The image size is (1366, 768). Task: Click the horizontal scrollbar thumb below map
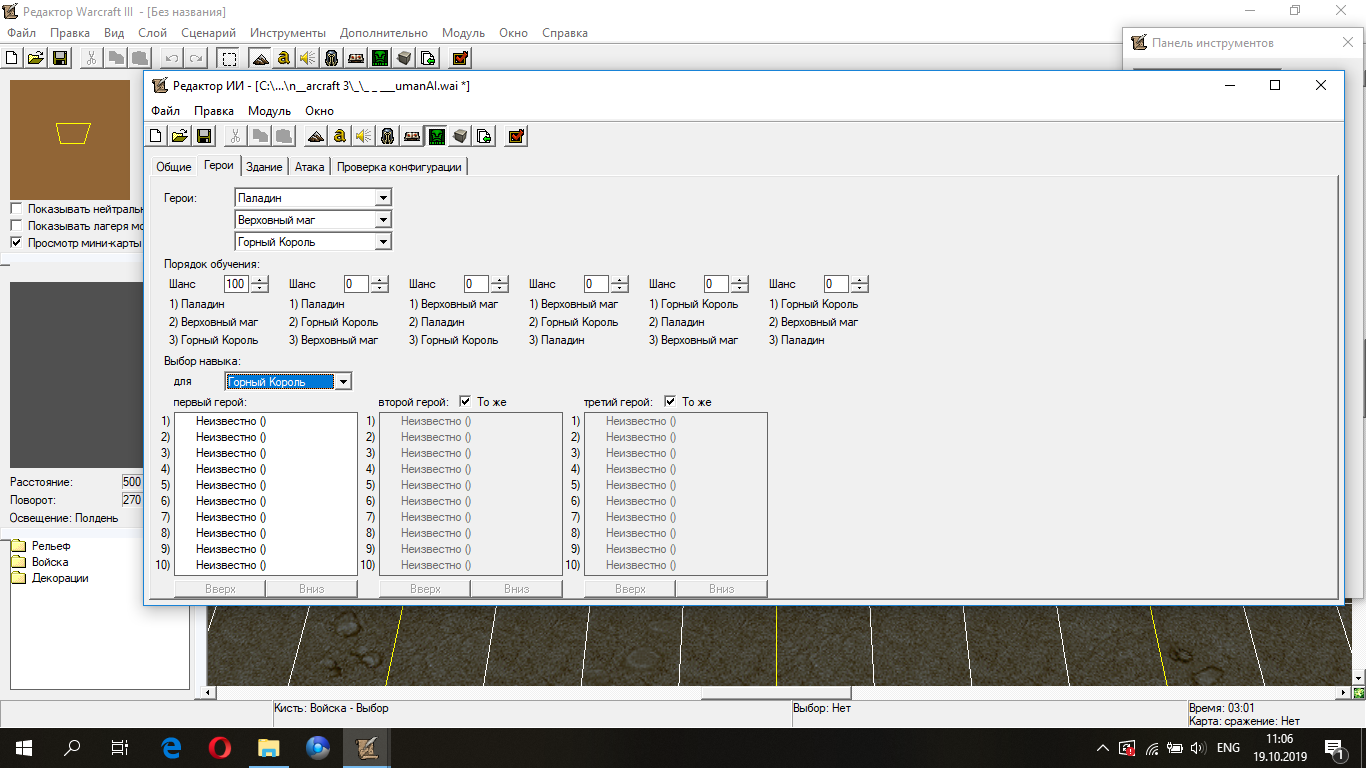[x=776, y=692]
